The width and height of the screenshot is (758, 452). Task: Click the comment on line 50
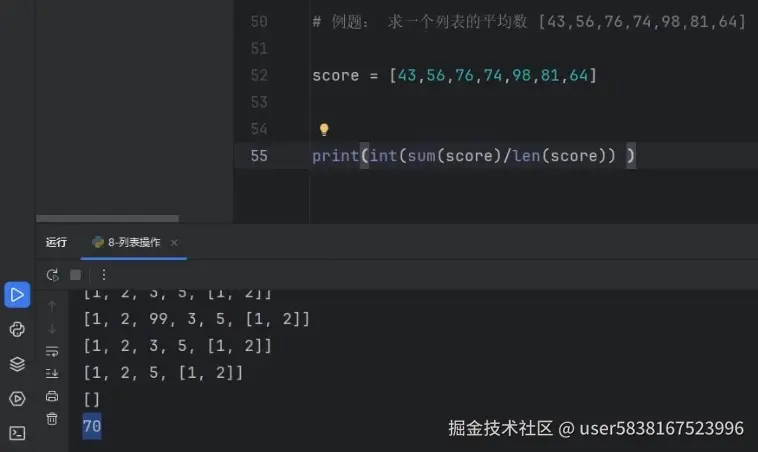click(x=529, y=22)
